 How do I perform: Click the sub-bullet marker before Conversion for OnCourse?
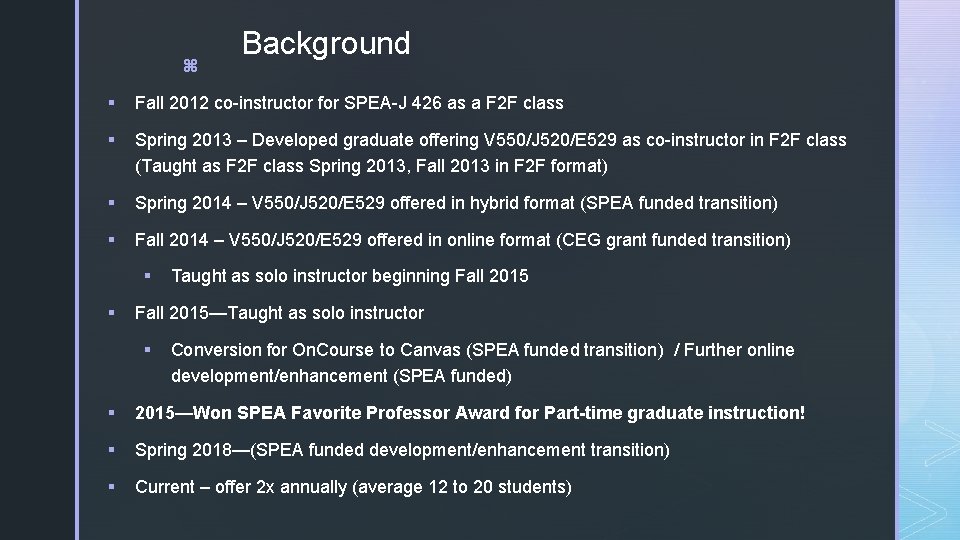pos(148,350)
